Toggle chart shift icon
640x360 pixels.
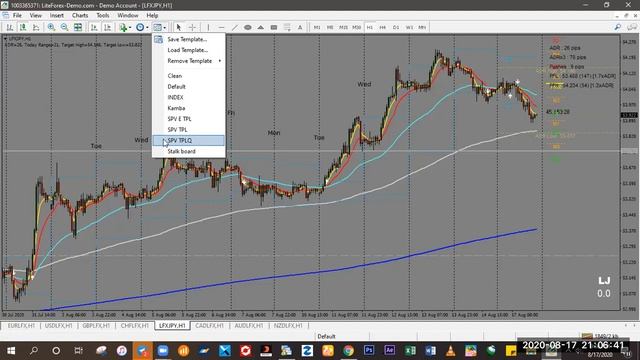click(107, 27)
